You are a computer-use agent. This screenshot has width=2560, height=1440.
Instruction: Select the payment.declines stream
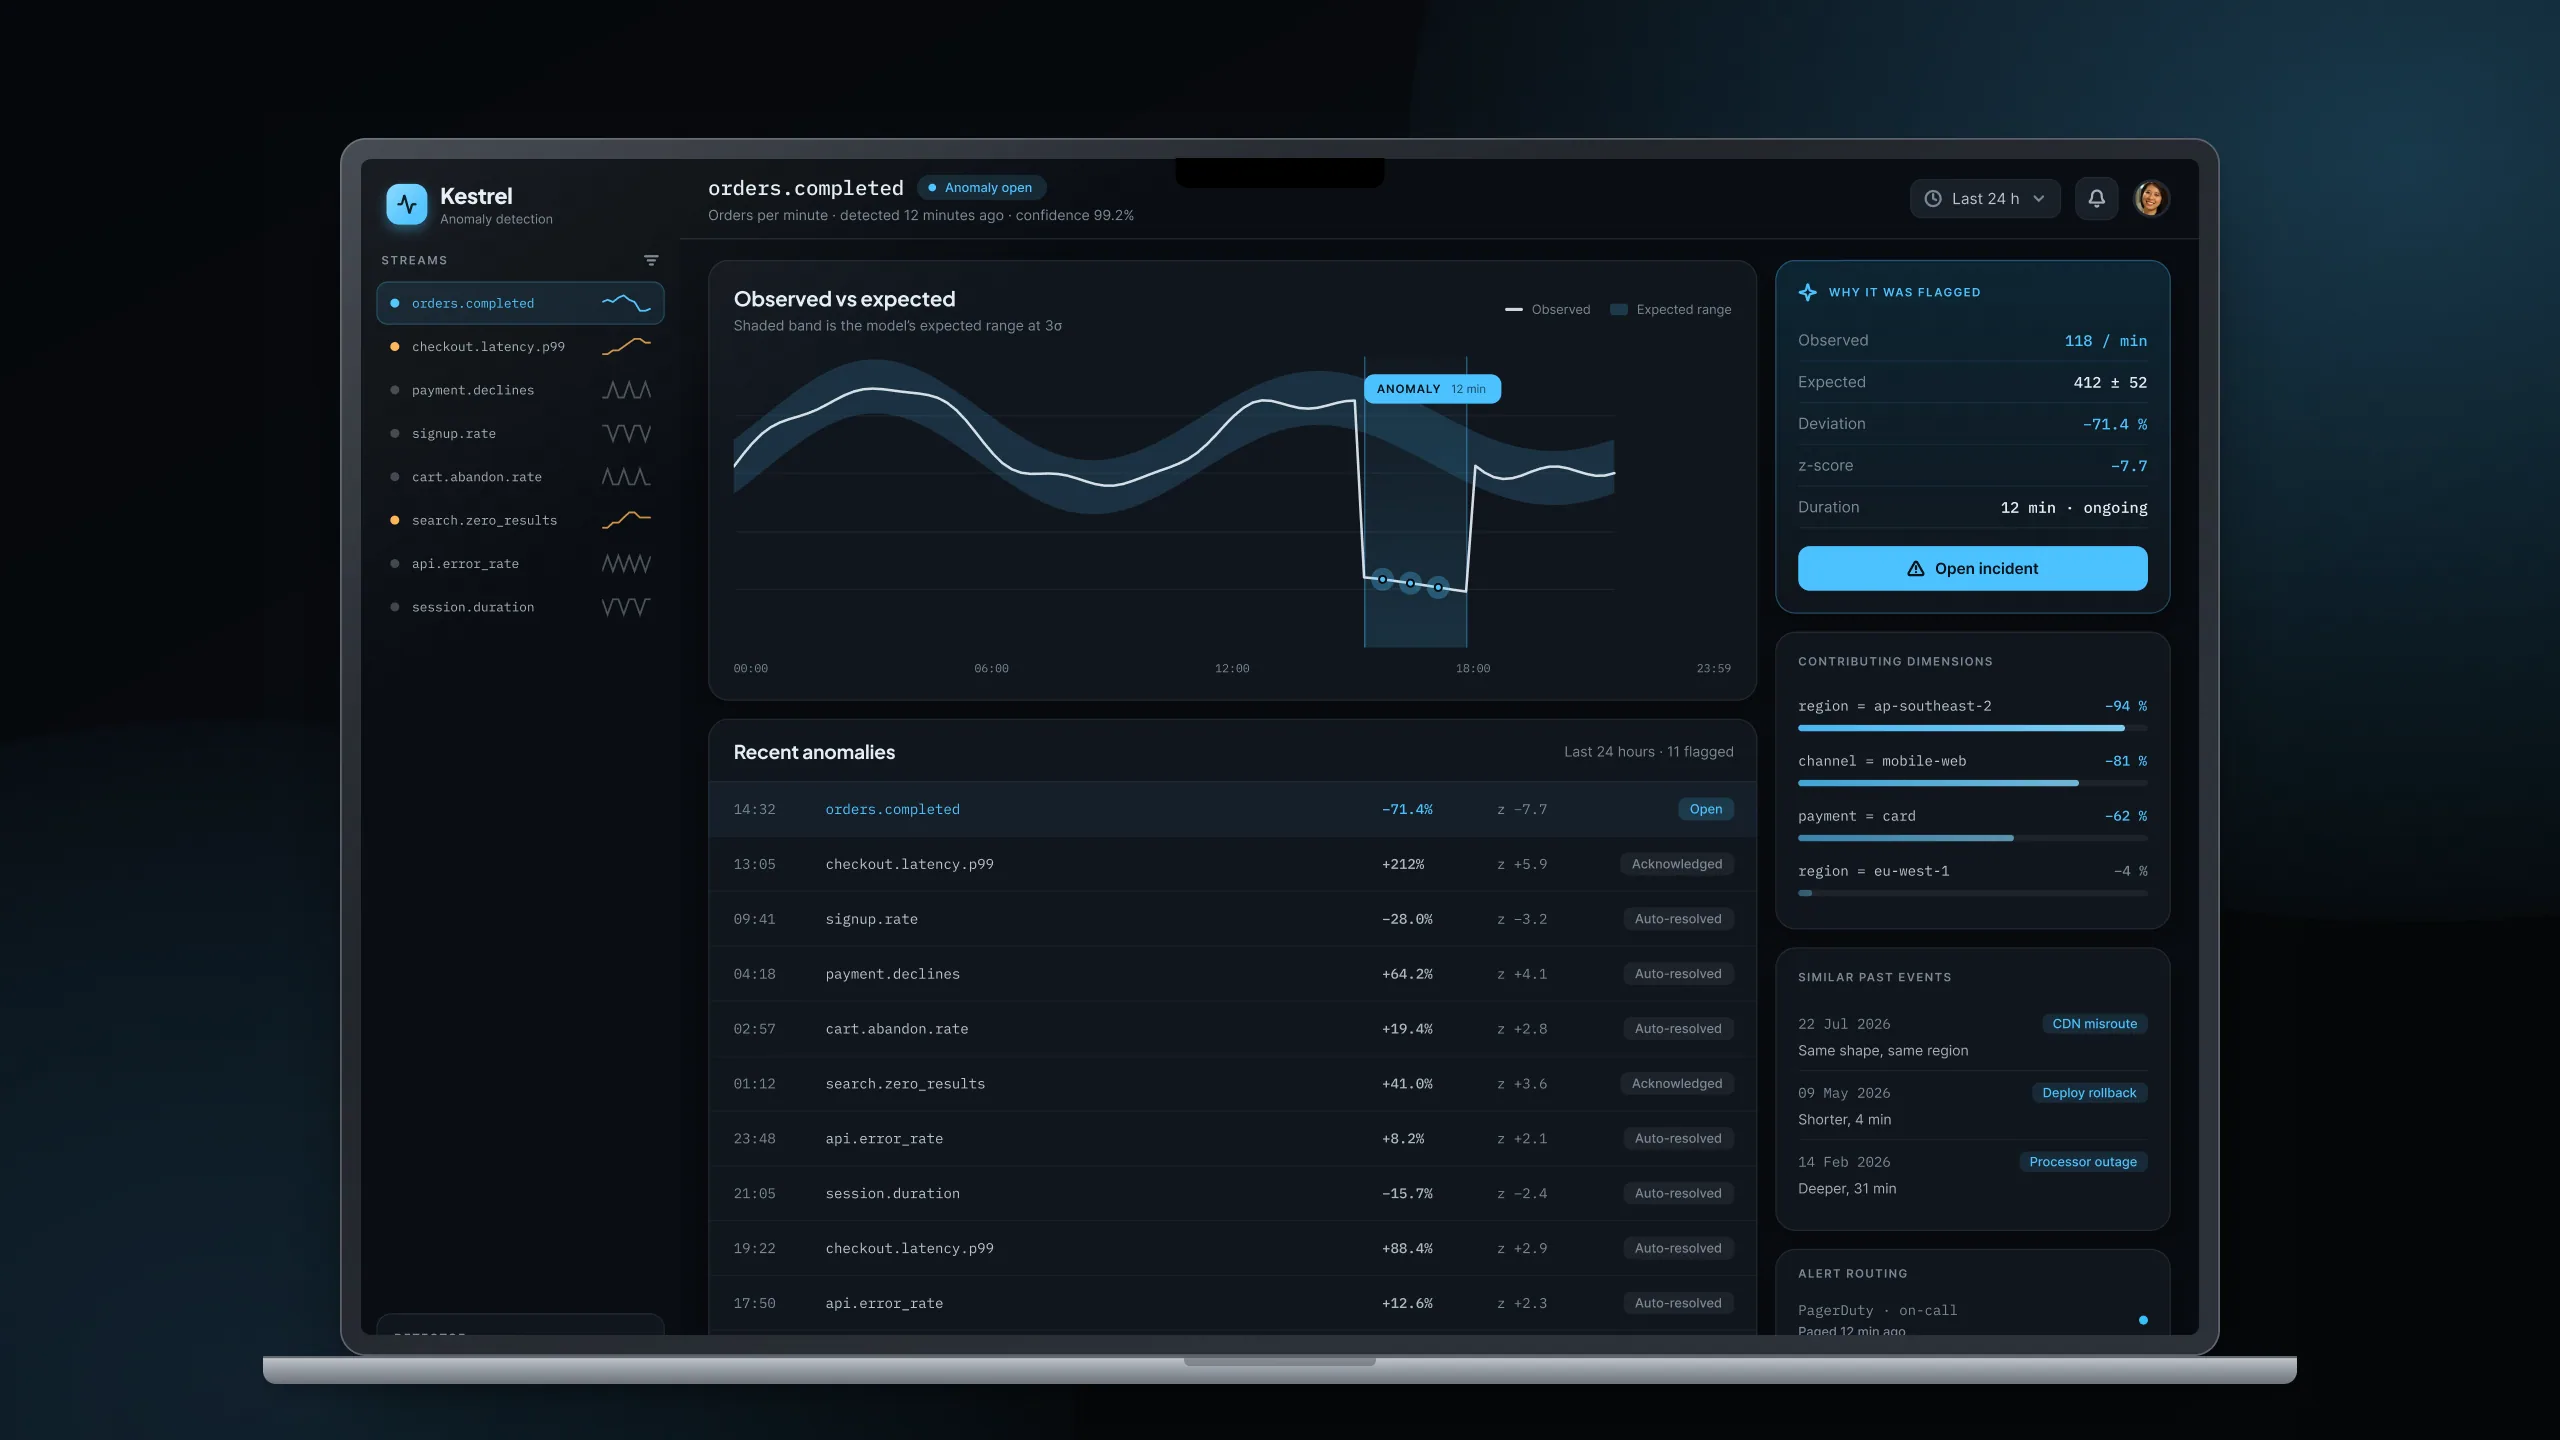pyautogui.click(x=520, y=390)
